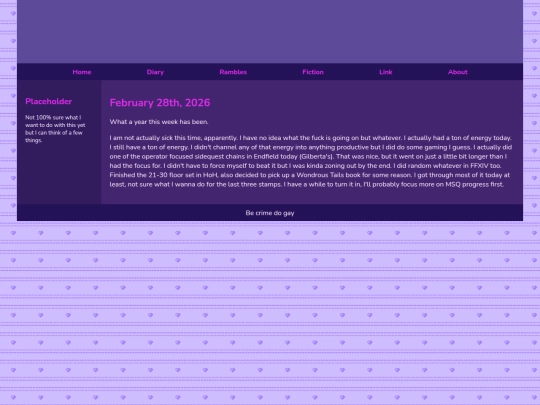Go to the Diary section
The image size is (540, 405).
point(155,72)
